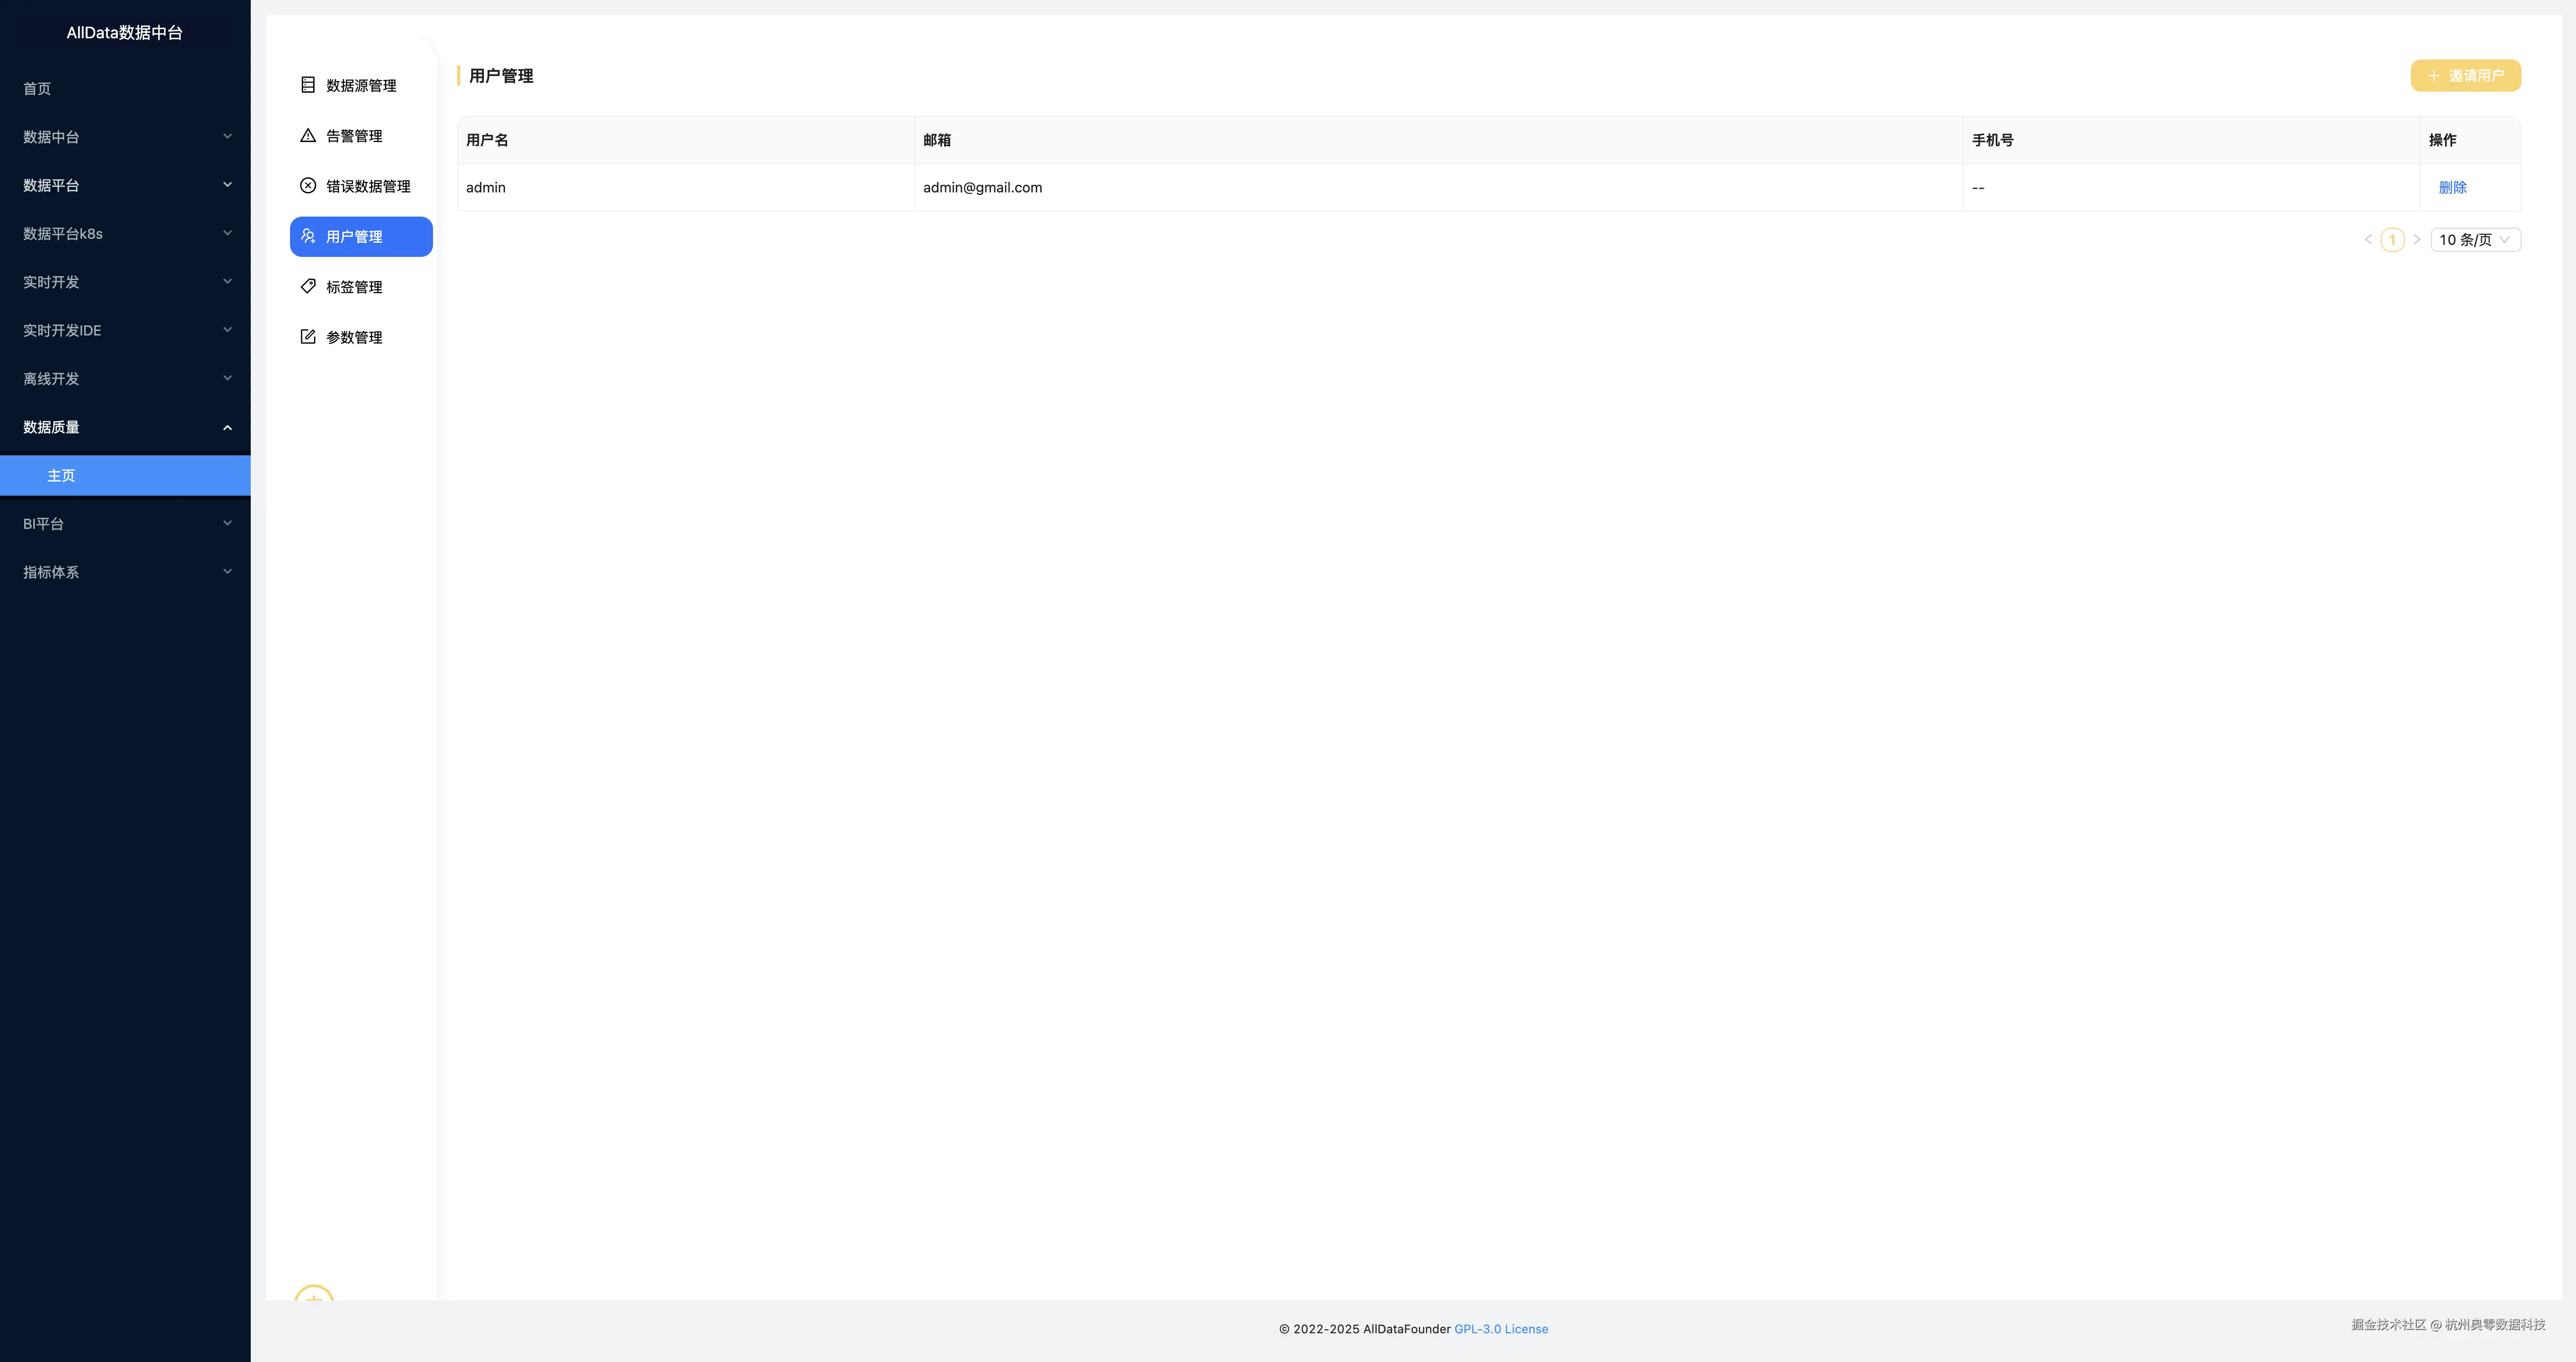
Task: Select the 主页 submenu item
Action: click(62, 476)
